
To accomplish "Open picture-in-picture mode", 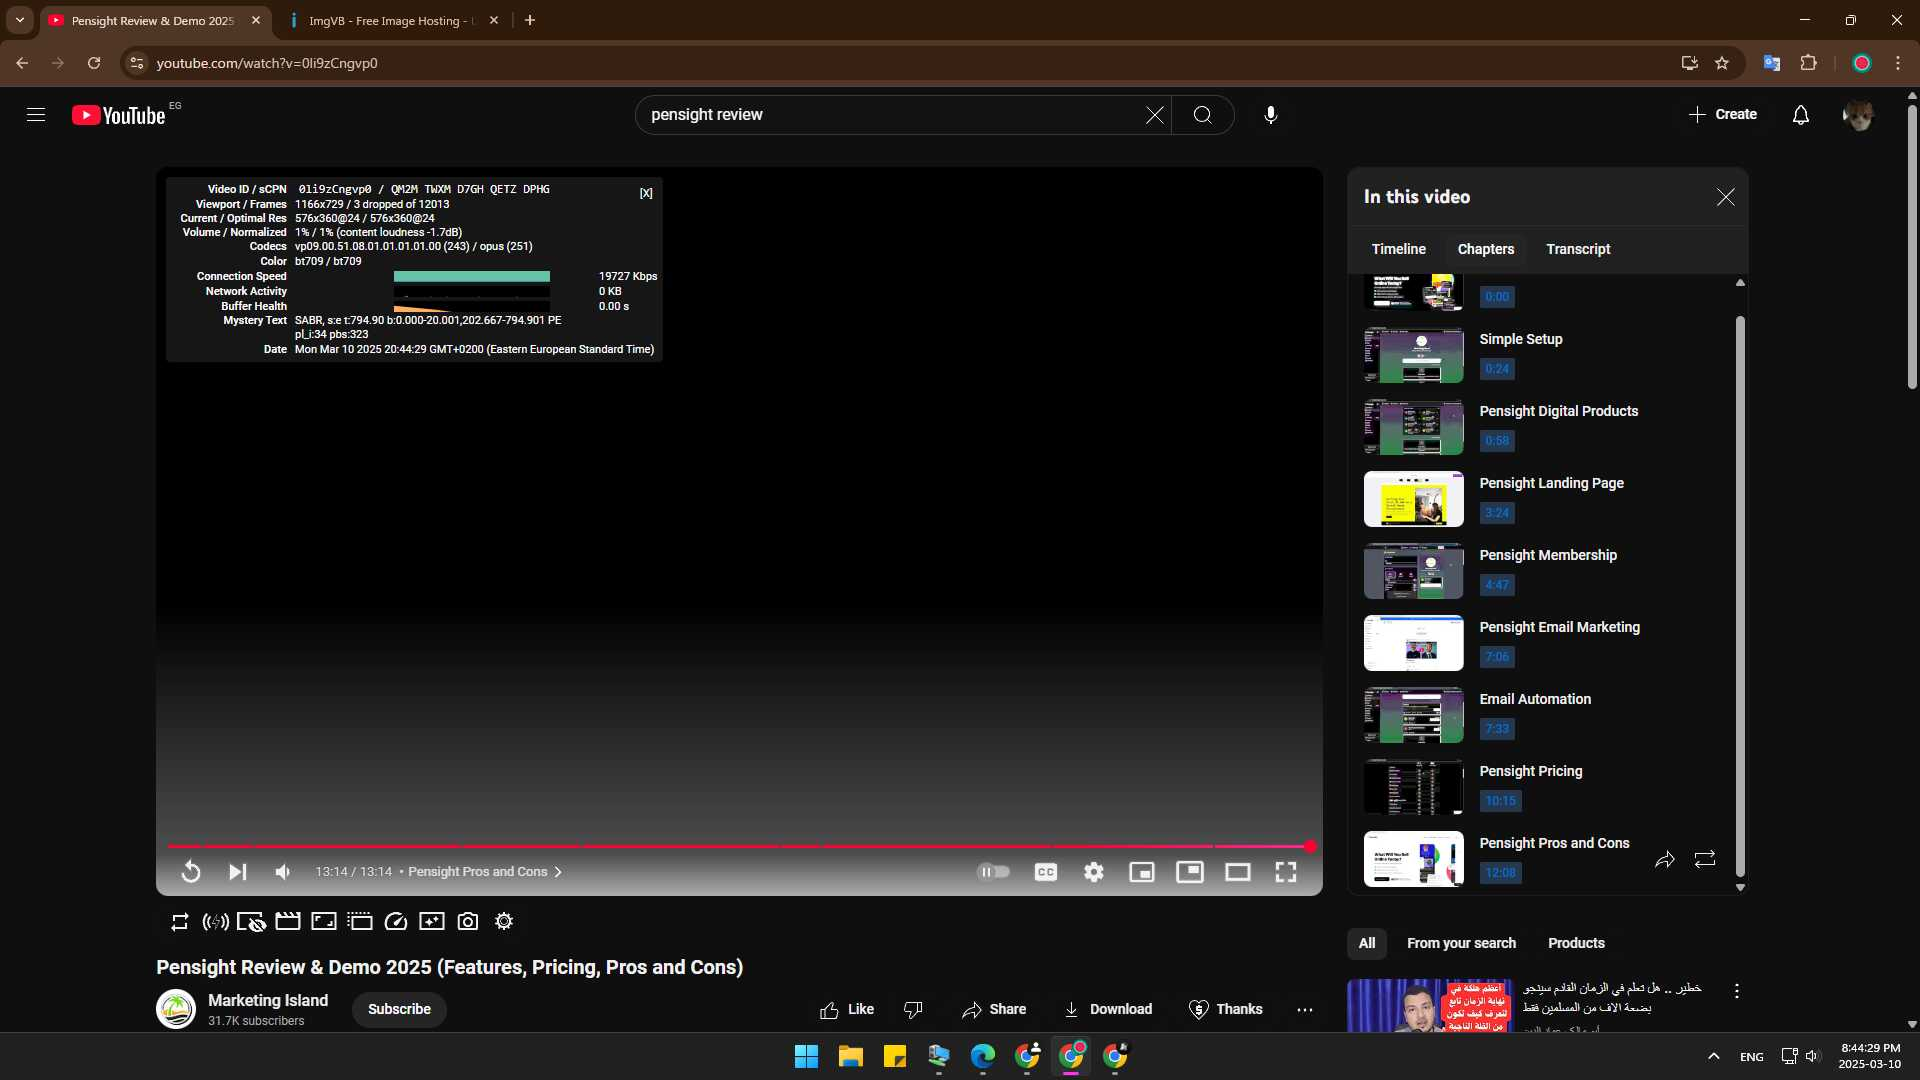I will tap(1190, 872).
